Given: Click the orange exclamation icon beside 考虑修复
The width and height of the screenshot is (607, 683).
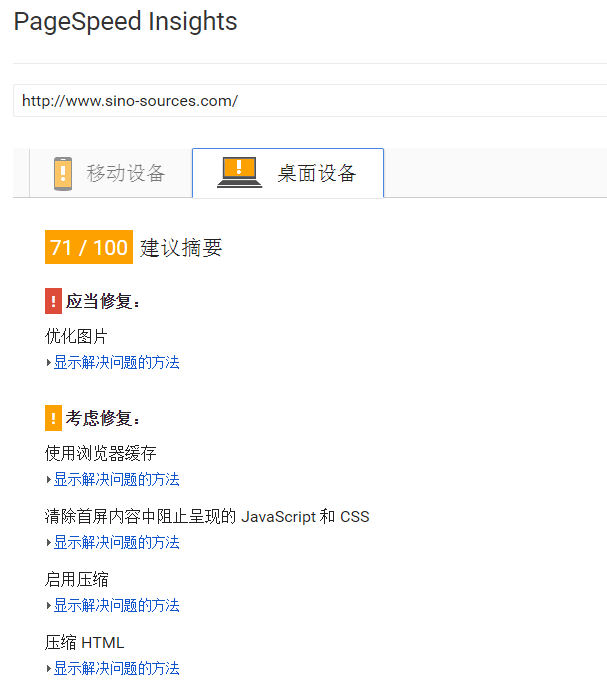Looking at the screenshot, I should coord(53,418).
